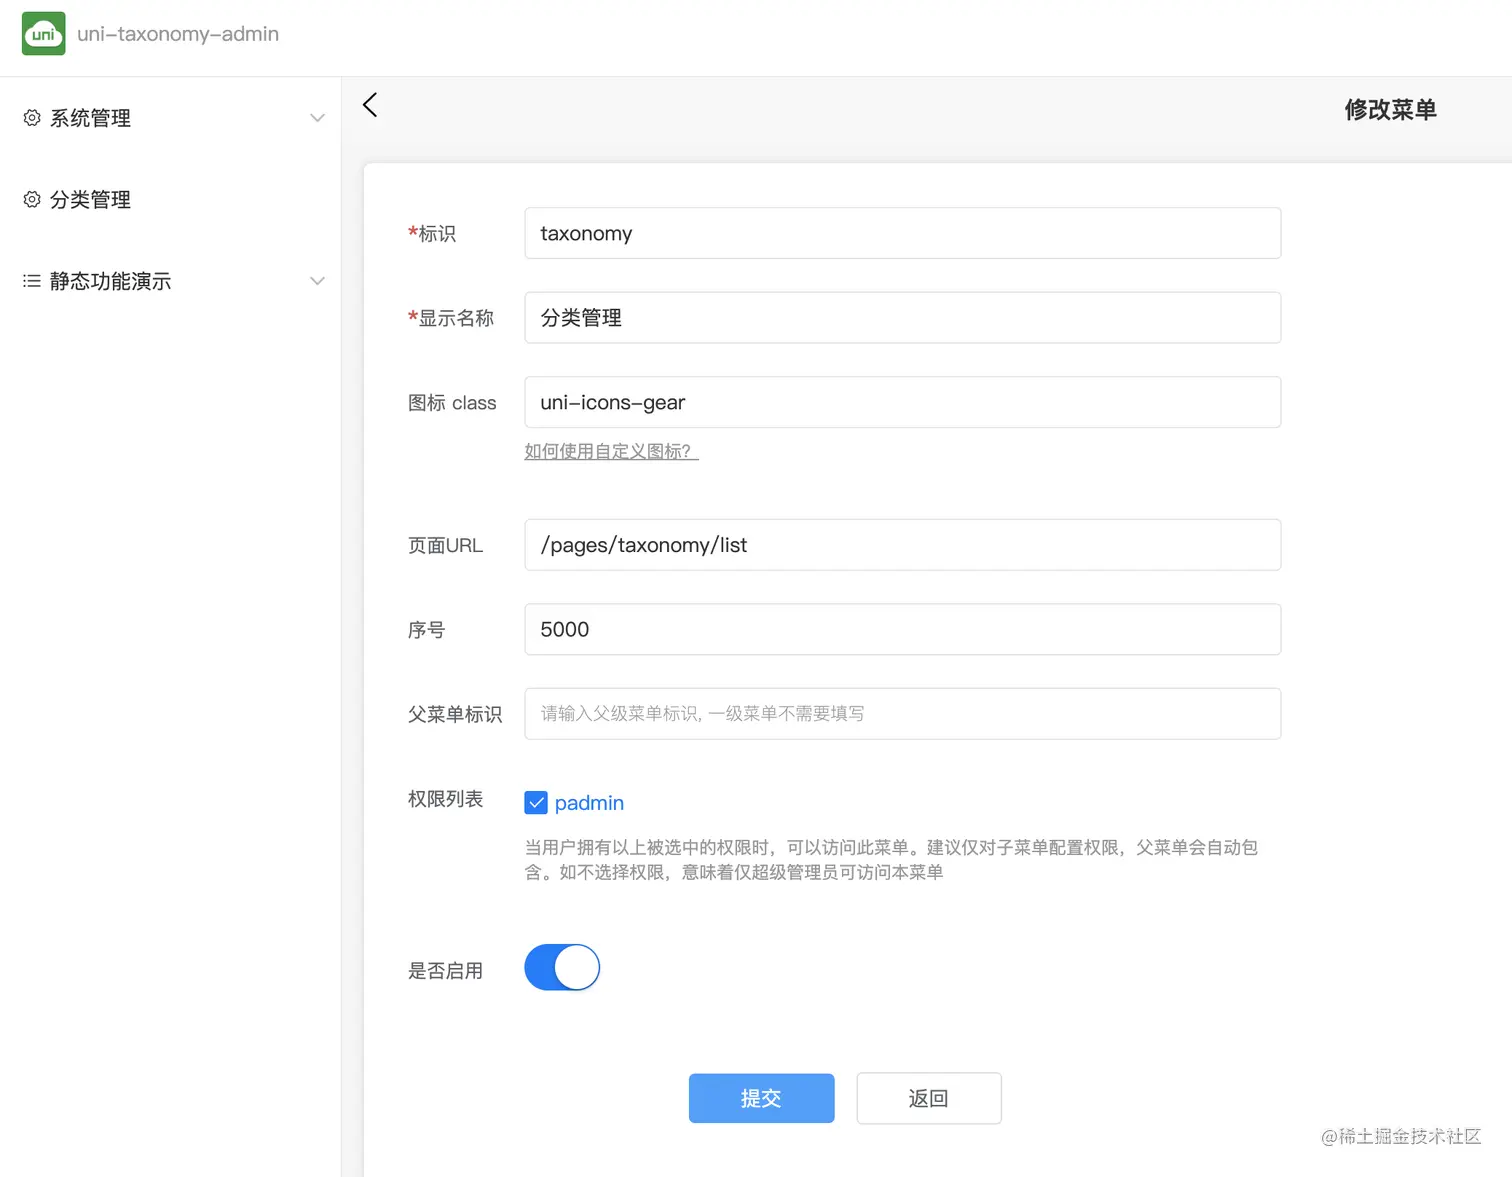Open 静态功能演示 menu item

point(110,281)
